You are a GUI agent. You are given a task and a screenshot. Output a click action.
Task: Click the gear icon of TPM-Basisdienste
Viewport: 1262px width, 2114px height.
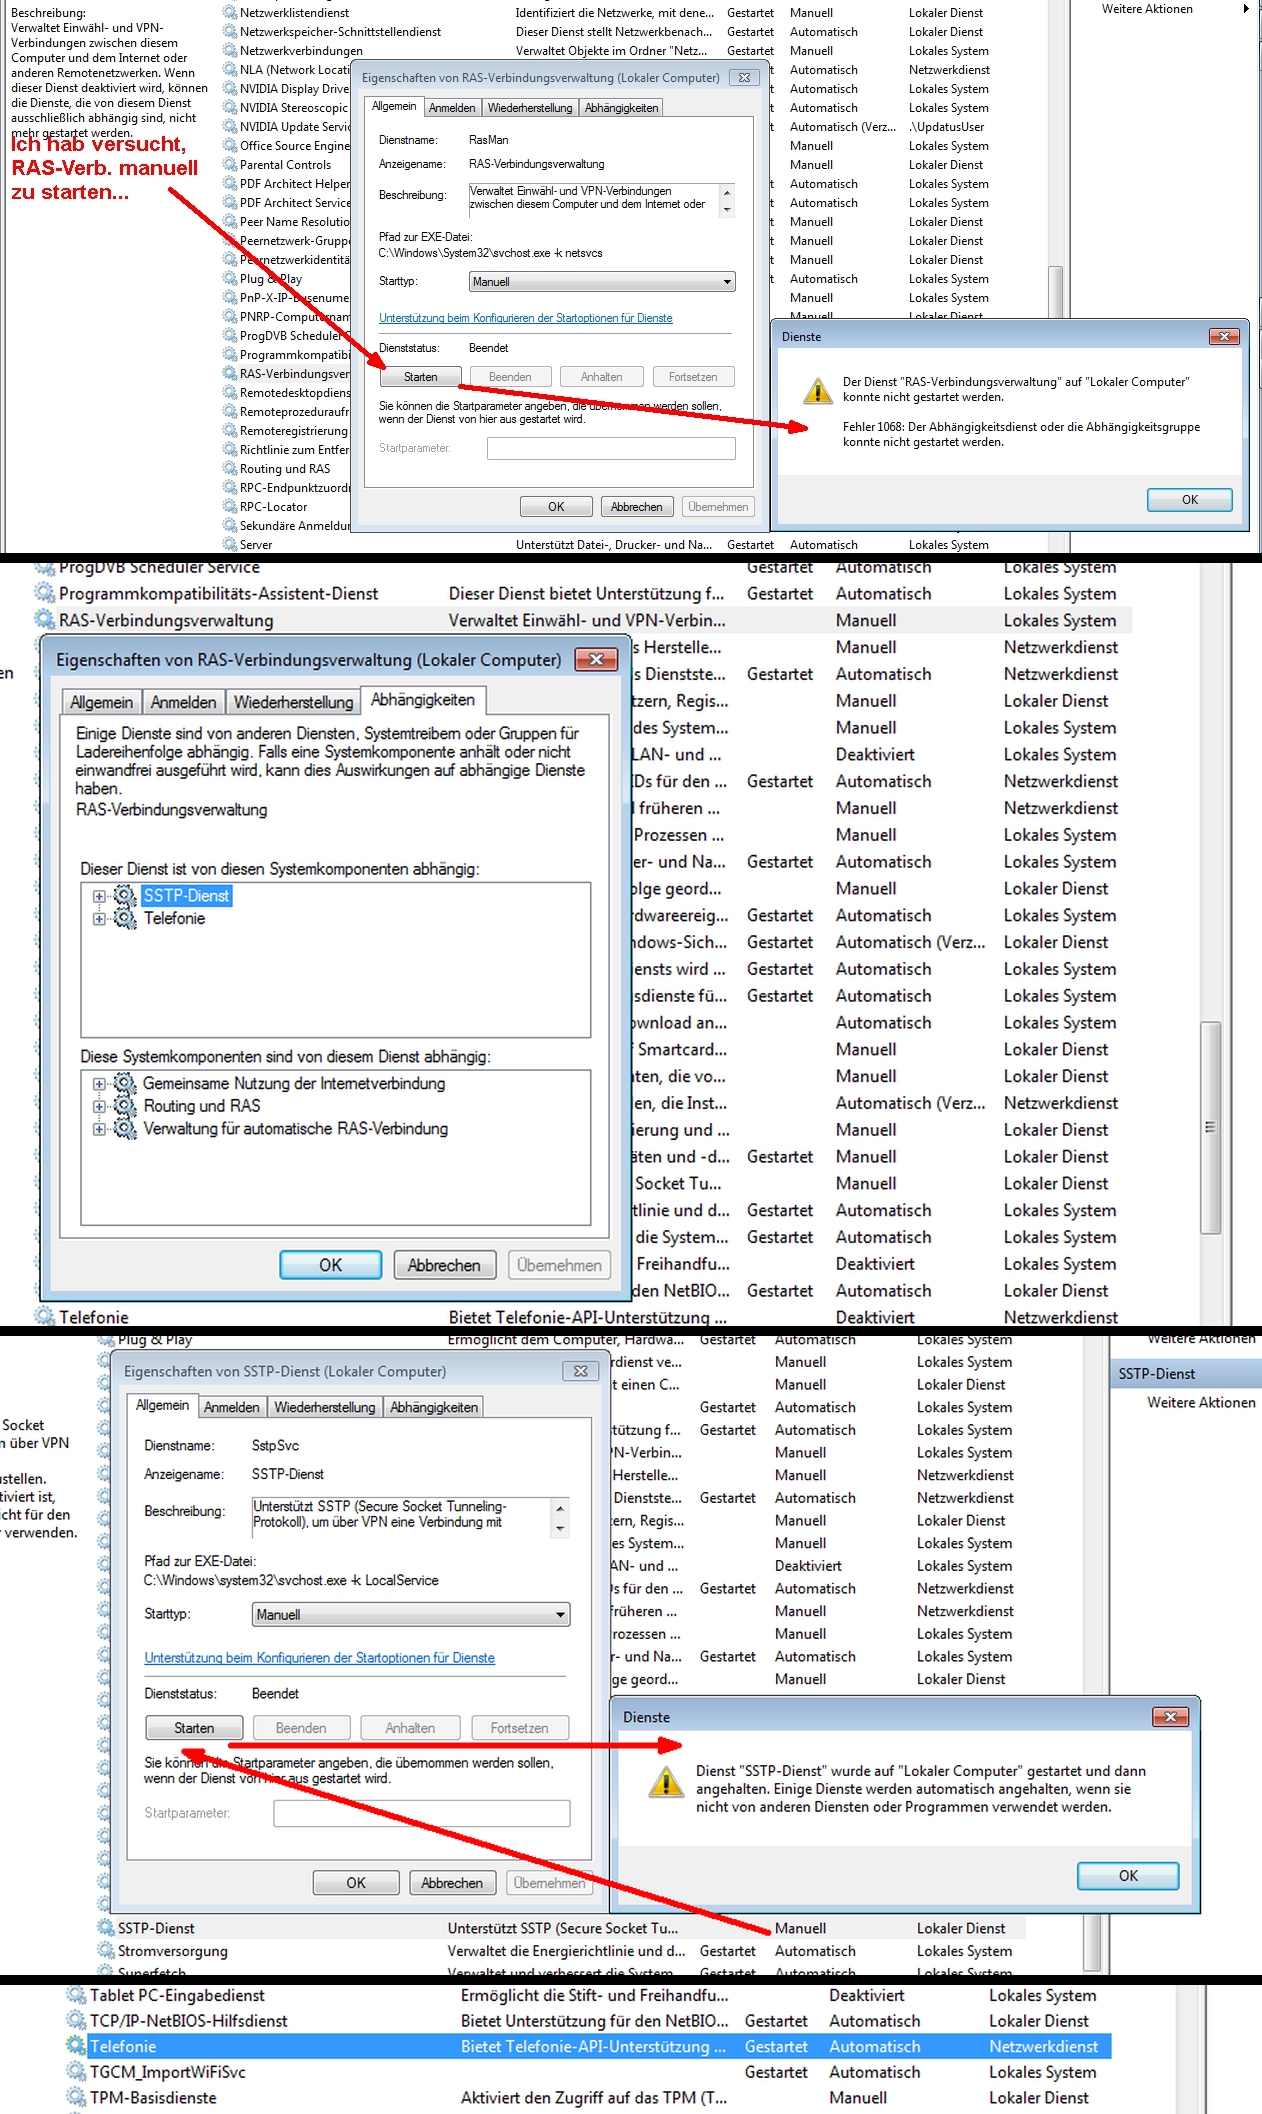pos(76,2098)
